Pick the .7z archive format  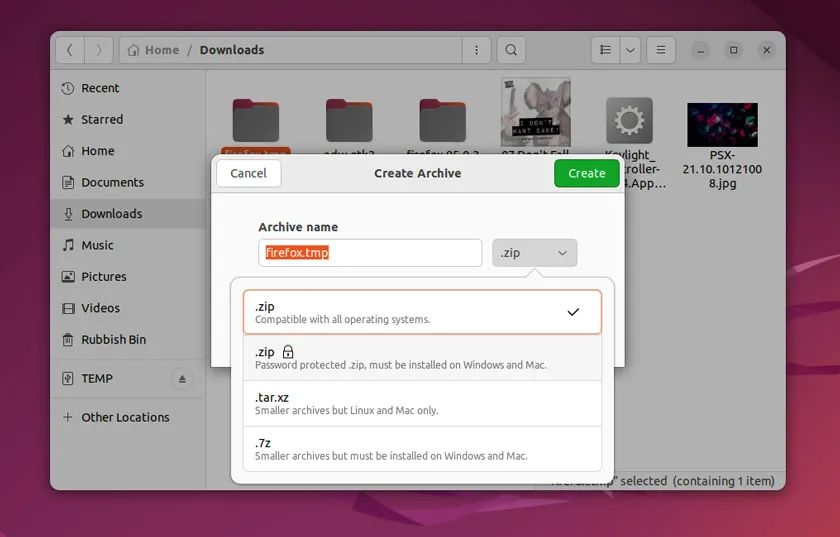422,449
